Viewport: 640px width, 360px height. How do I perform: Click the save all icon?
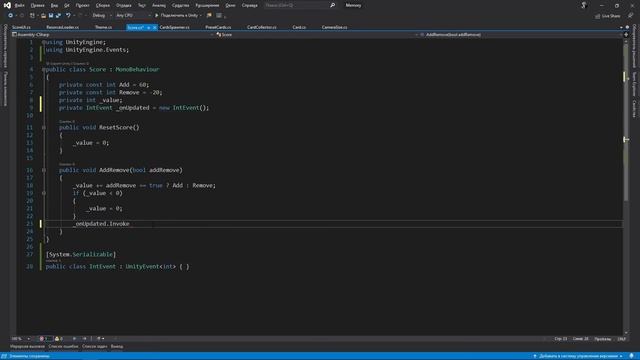58,16
